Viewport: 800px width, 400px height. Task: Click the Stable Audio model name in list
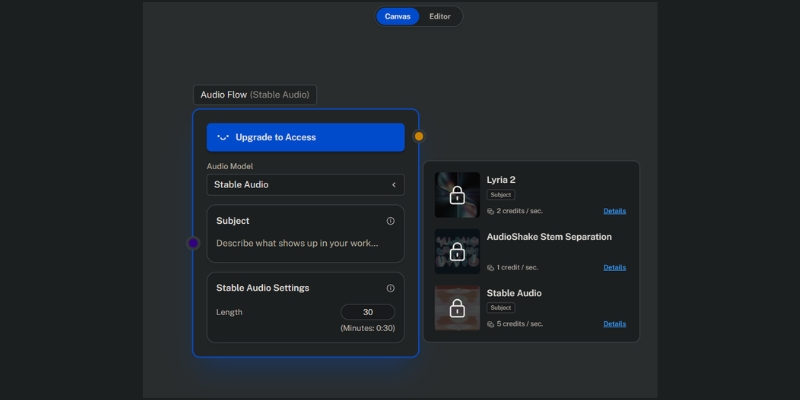coord(514,293)
